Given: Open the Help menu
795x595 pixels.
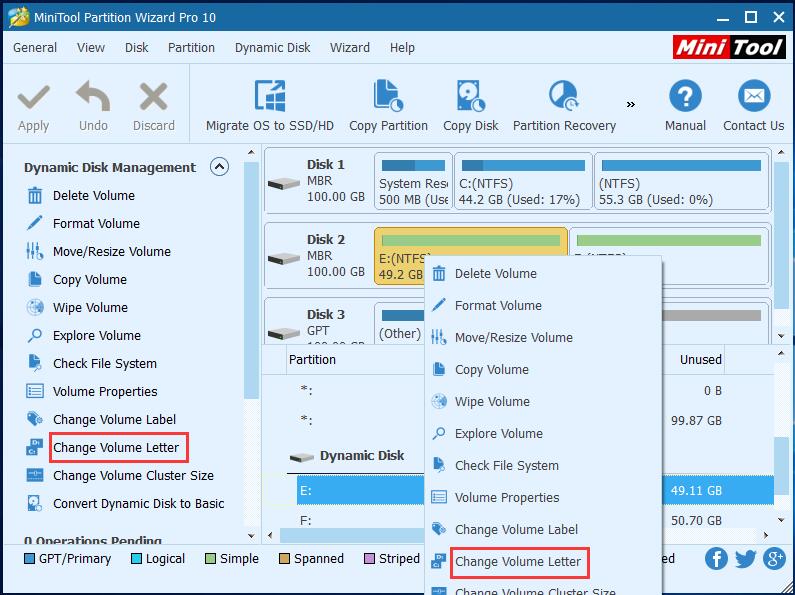Looking at the screenshot, I should [x=402, y=48].
